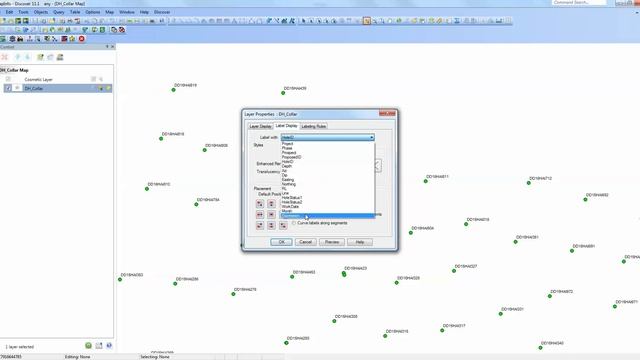
Task: Choose WorkDate in label field list
Action: (x=328, y=207)
